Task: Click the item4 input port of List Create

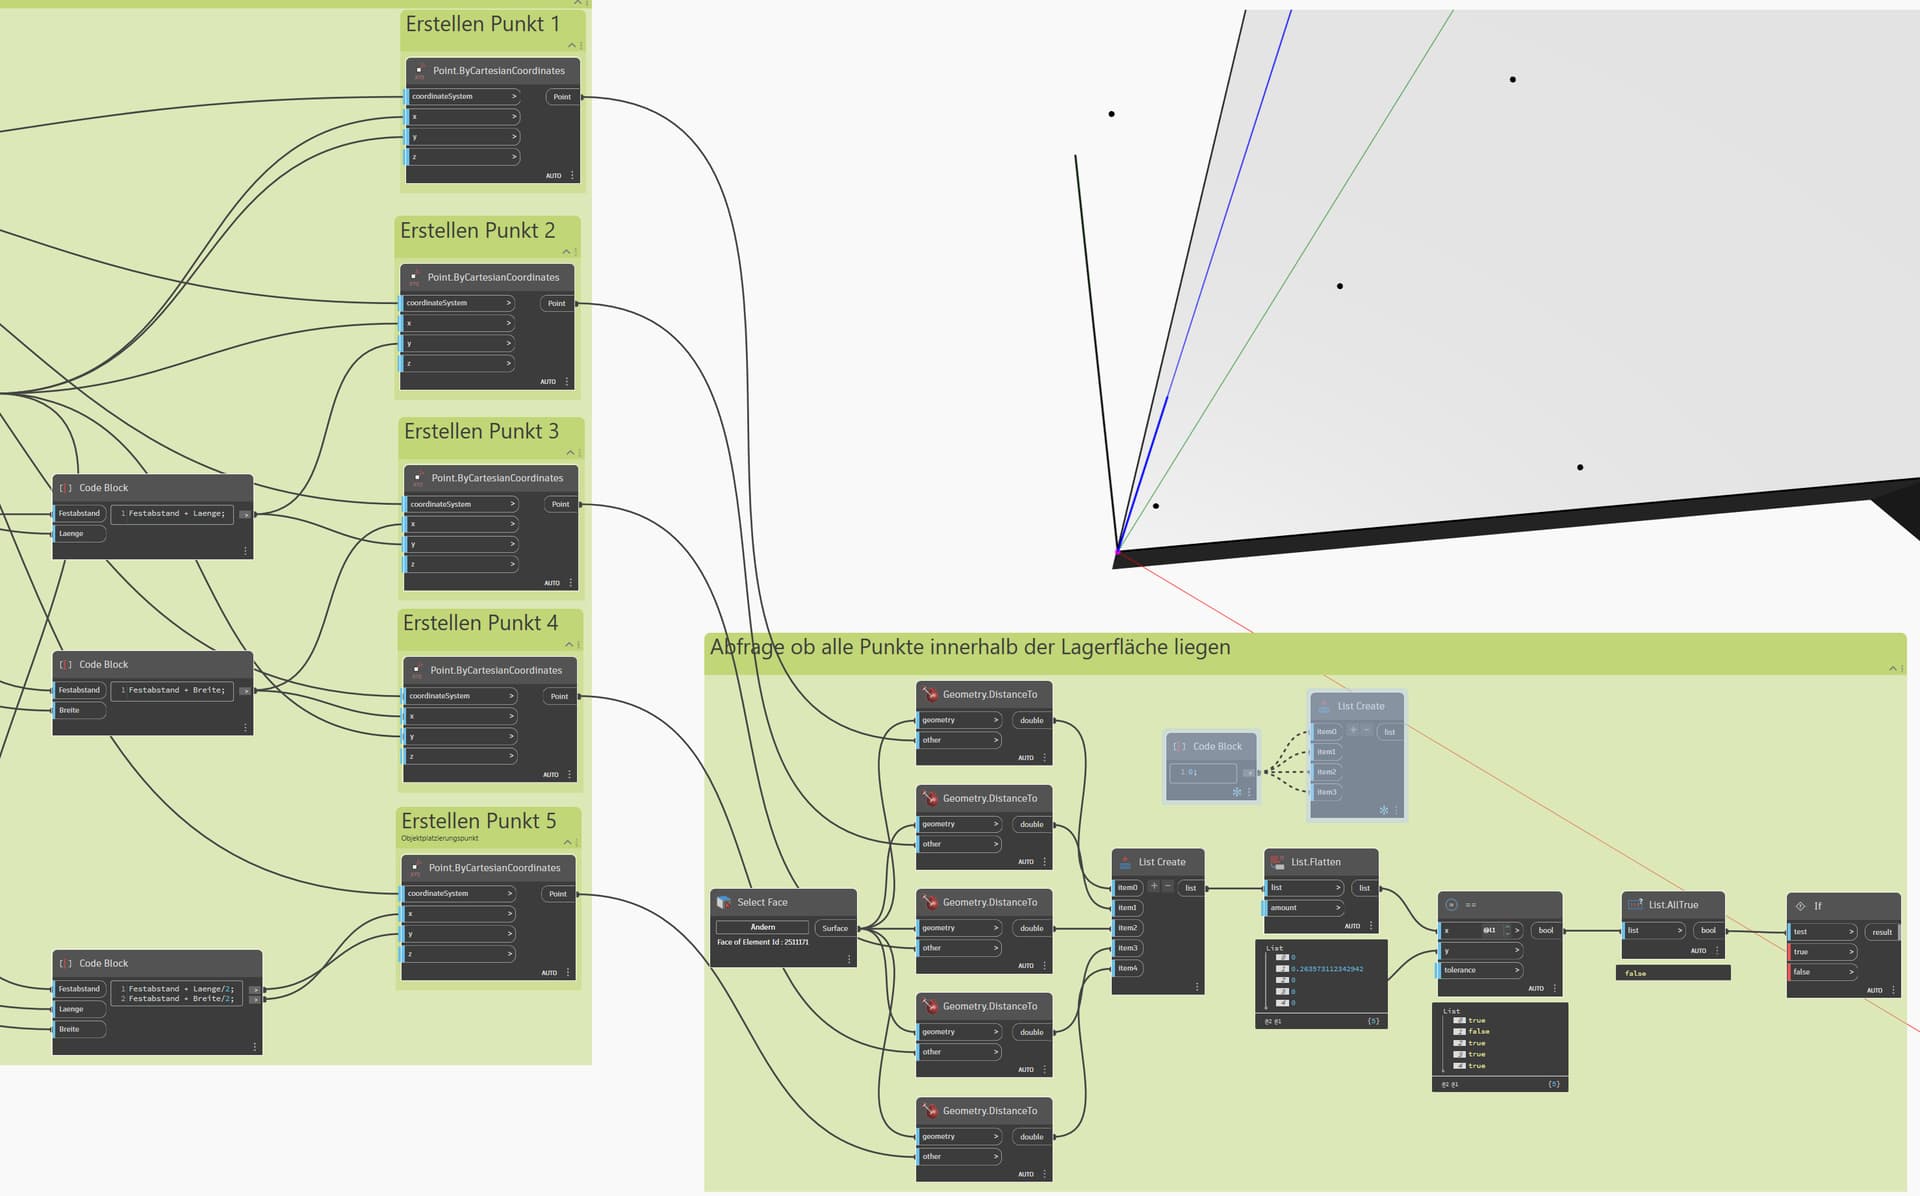Action: (1127, 969)
